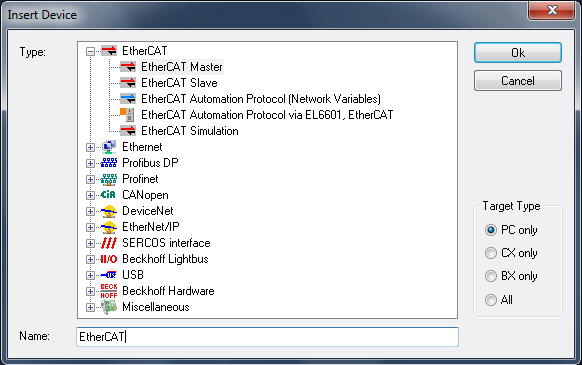Click the EL6601 Automation Protocol icon
582x365 pixels.
click(x=127, y=115)
